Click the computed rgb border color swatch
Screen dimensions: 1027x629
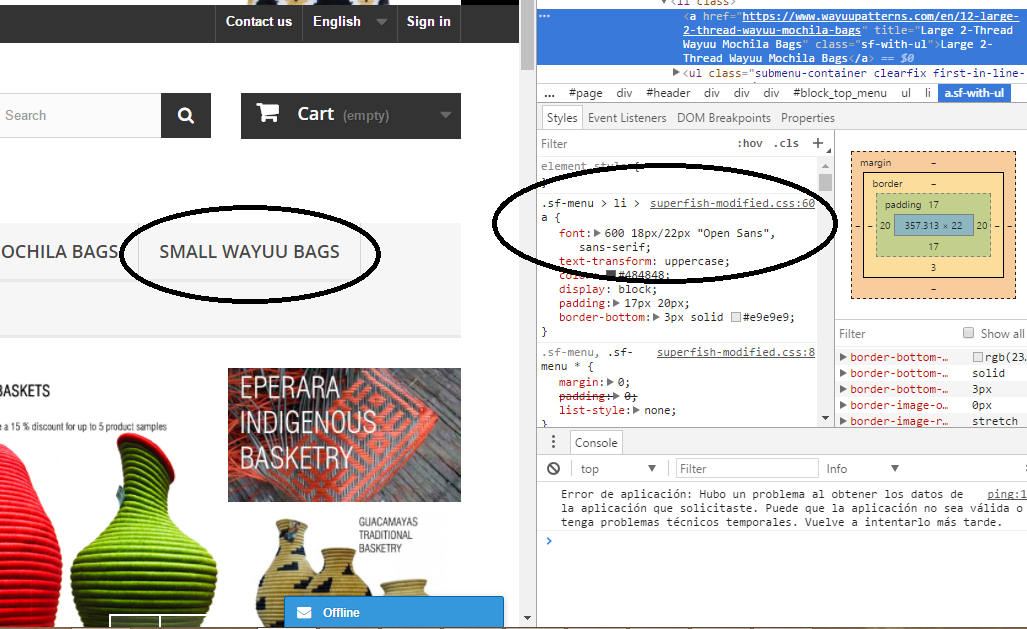point(978,357)
